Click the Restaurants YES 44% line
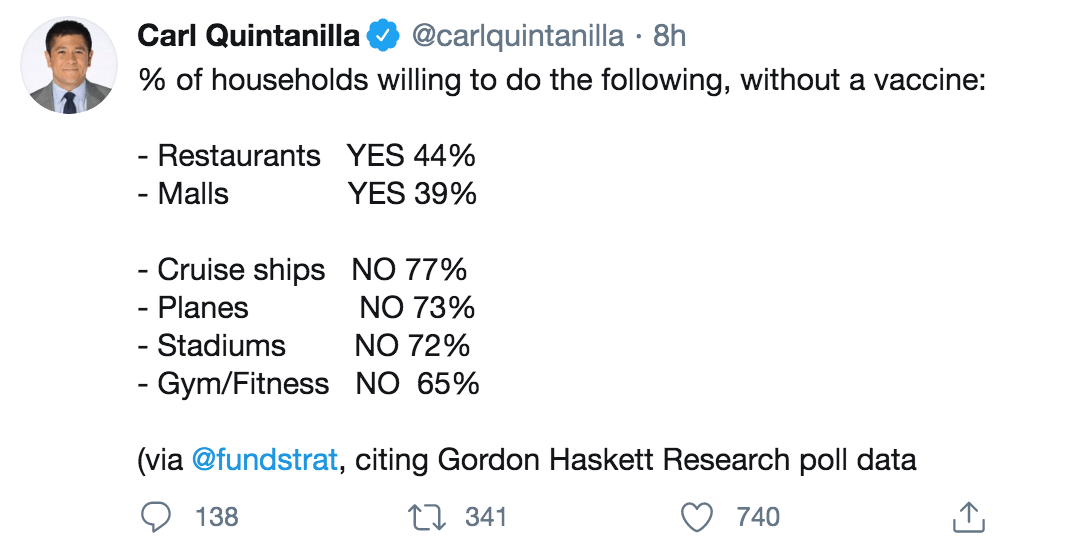The height and width of the screenshot is (546, 1086). tap(308, 156)
